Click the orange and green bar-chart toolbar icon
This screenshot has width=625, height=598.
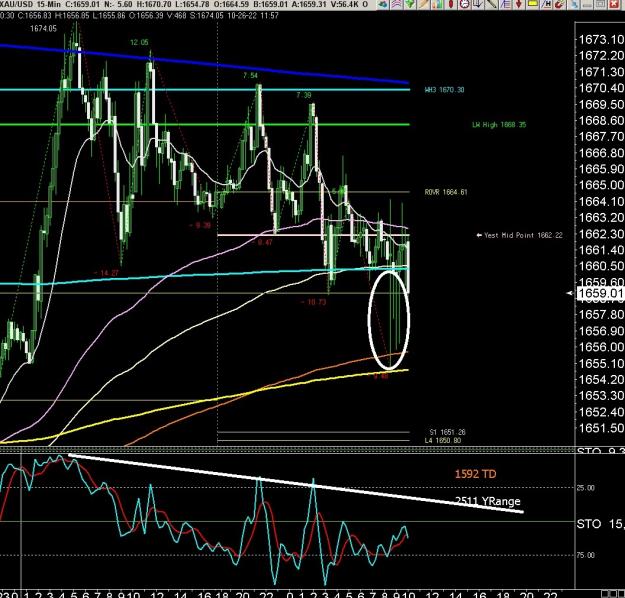pos(438,4)
